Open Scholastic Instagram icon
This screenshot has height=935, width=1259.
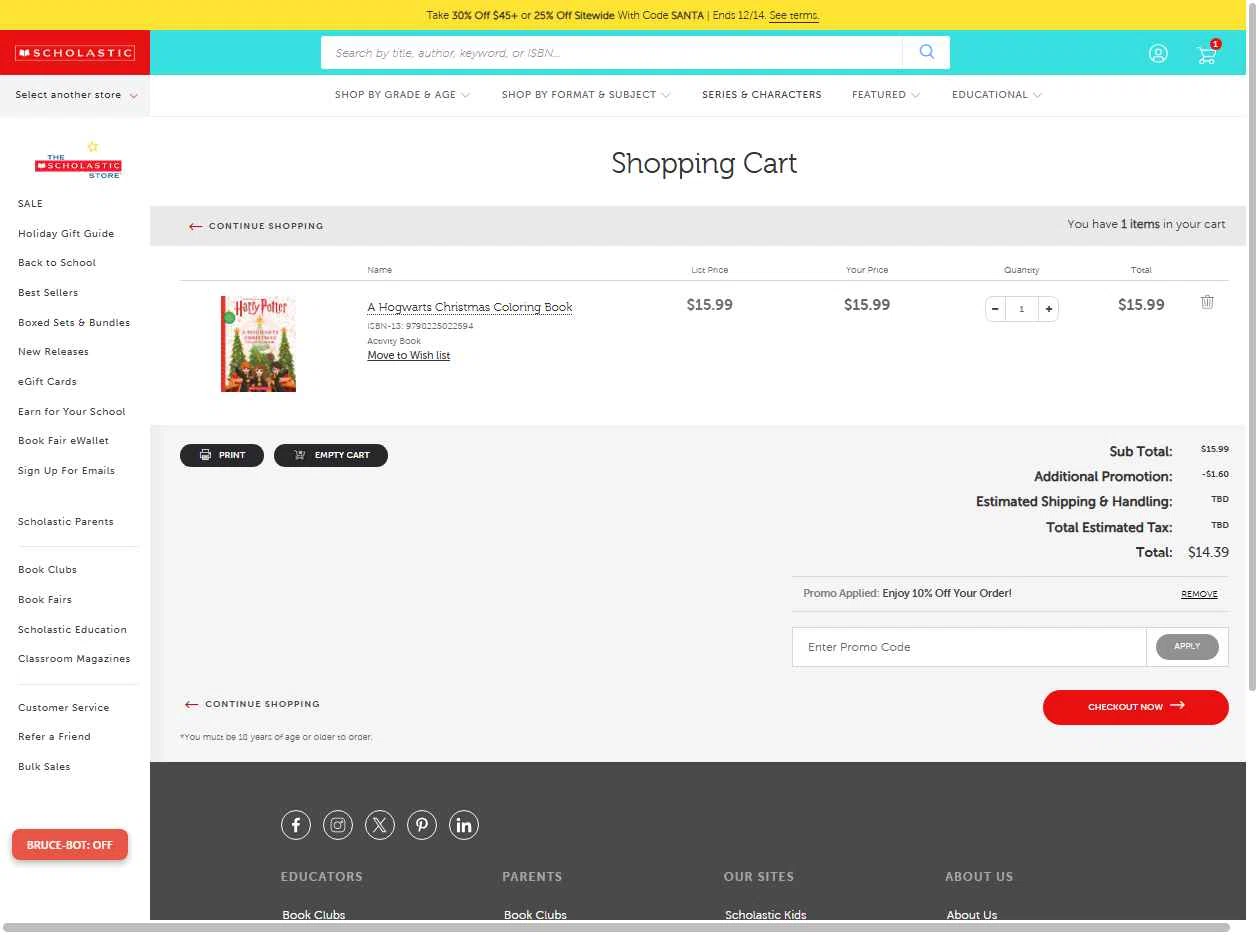338,825
